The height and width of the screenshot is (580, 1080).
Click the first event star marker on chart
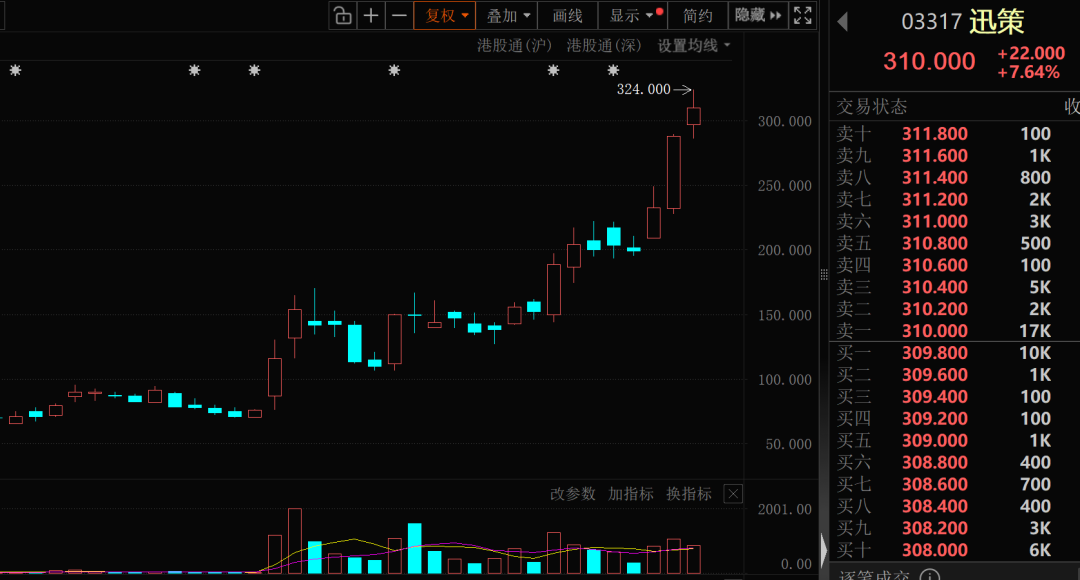click(x=15, y=70)
